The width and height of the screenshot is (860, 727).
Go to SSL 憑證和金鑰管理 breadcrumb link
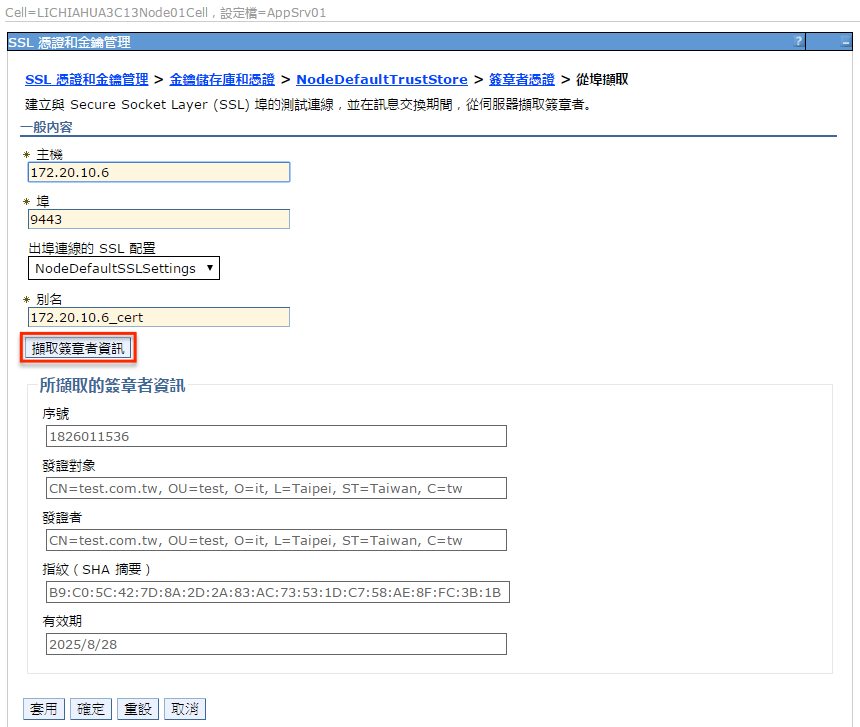tap(86, 79)
